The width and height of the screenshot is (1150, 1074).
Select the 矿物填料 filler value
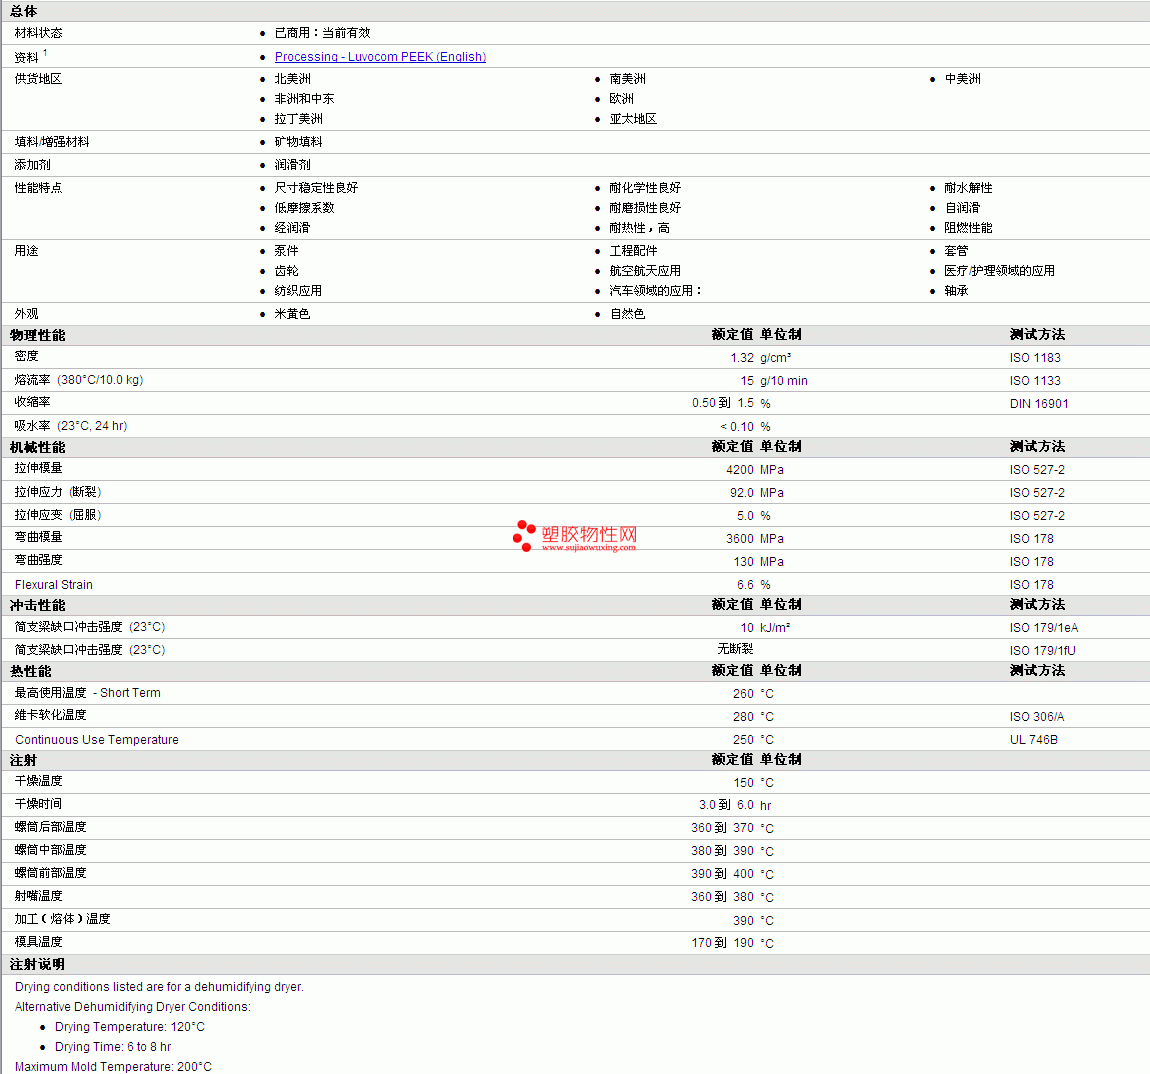click(299, 142)
